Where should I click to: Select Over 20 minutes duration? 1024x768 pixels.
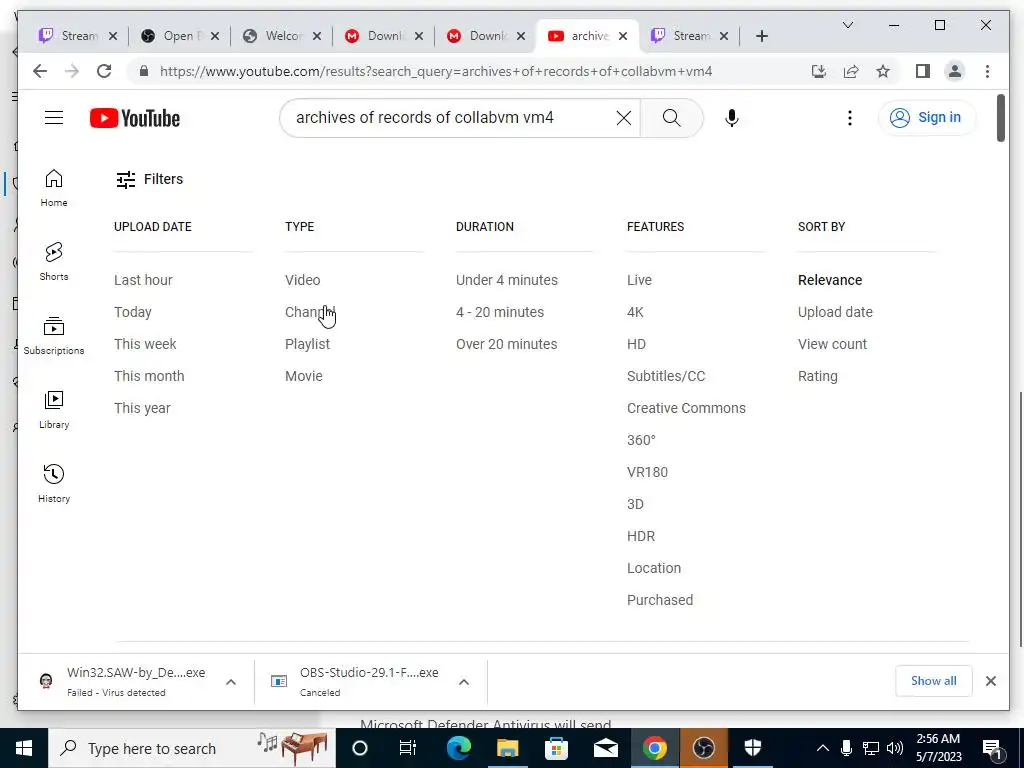(506, 344)
